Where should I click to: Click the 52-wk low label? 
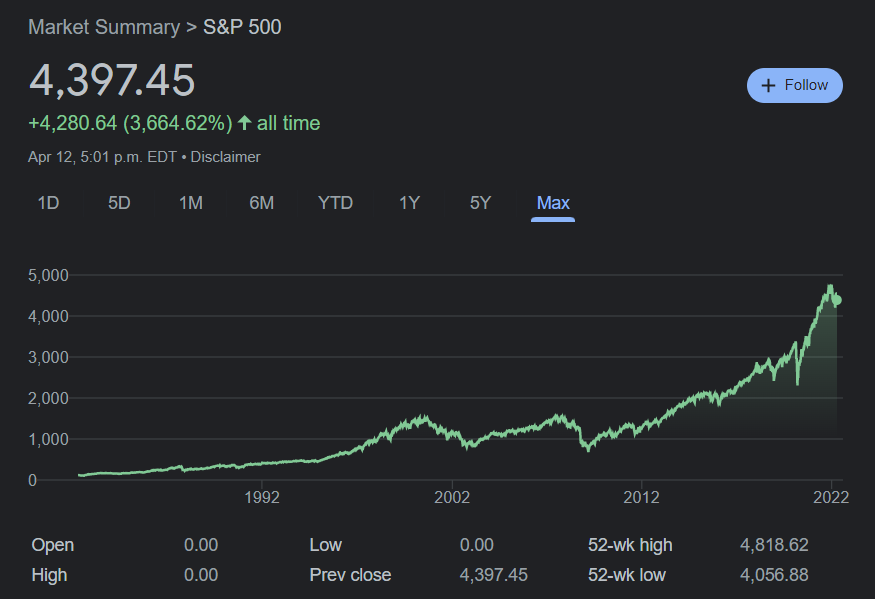pyautogui.click(x=627, y=575)
